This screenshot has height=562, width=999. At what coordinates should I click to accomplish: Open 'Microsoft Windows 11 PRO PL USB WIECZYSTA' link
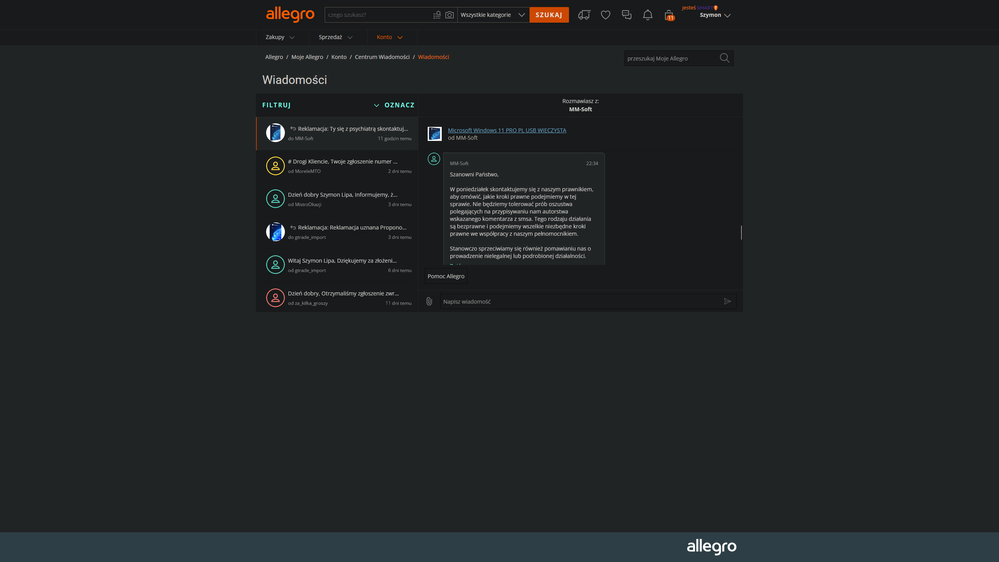click(507, 130)
